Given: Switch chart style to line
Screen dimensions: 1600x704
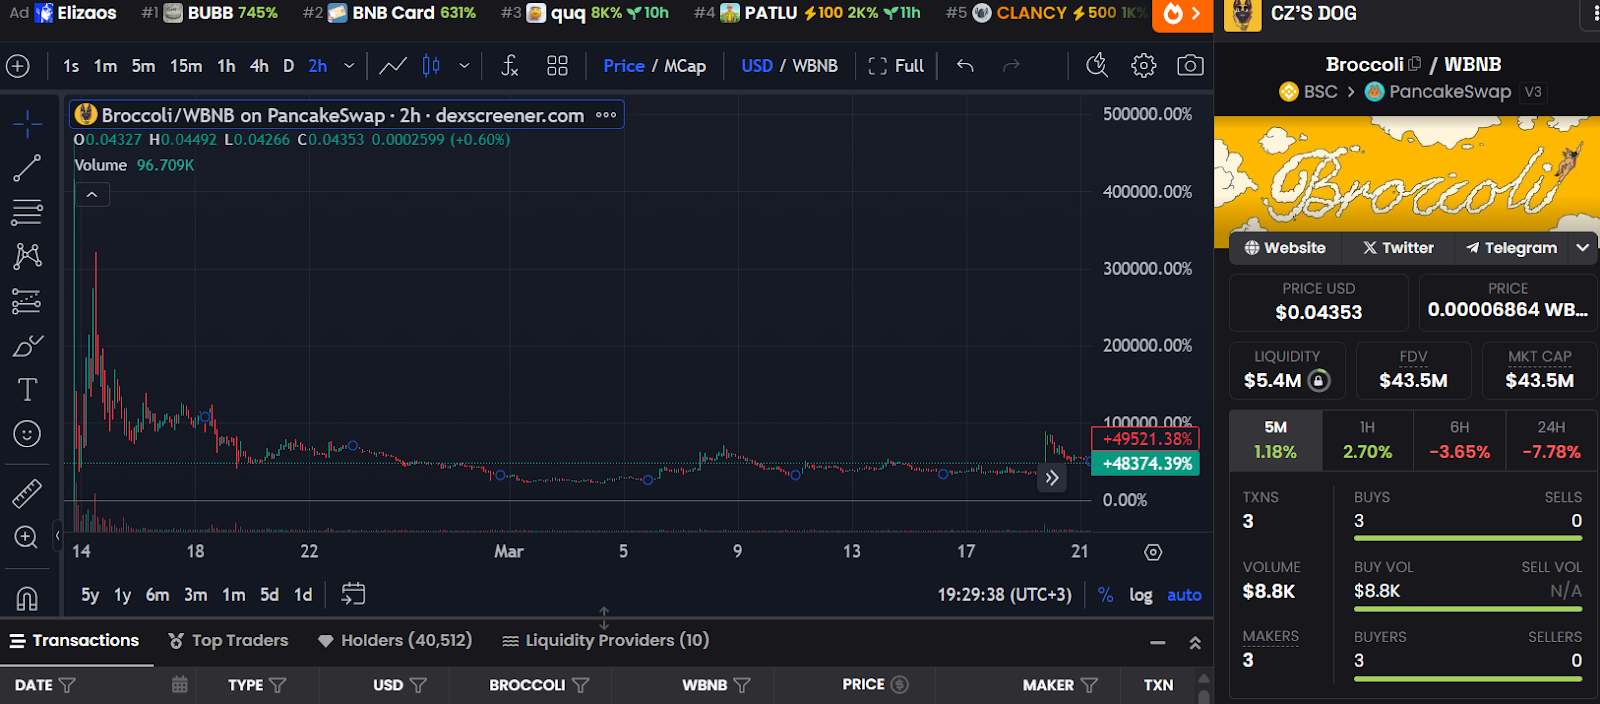Looking at the screenshot, I should point(393,66).
